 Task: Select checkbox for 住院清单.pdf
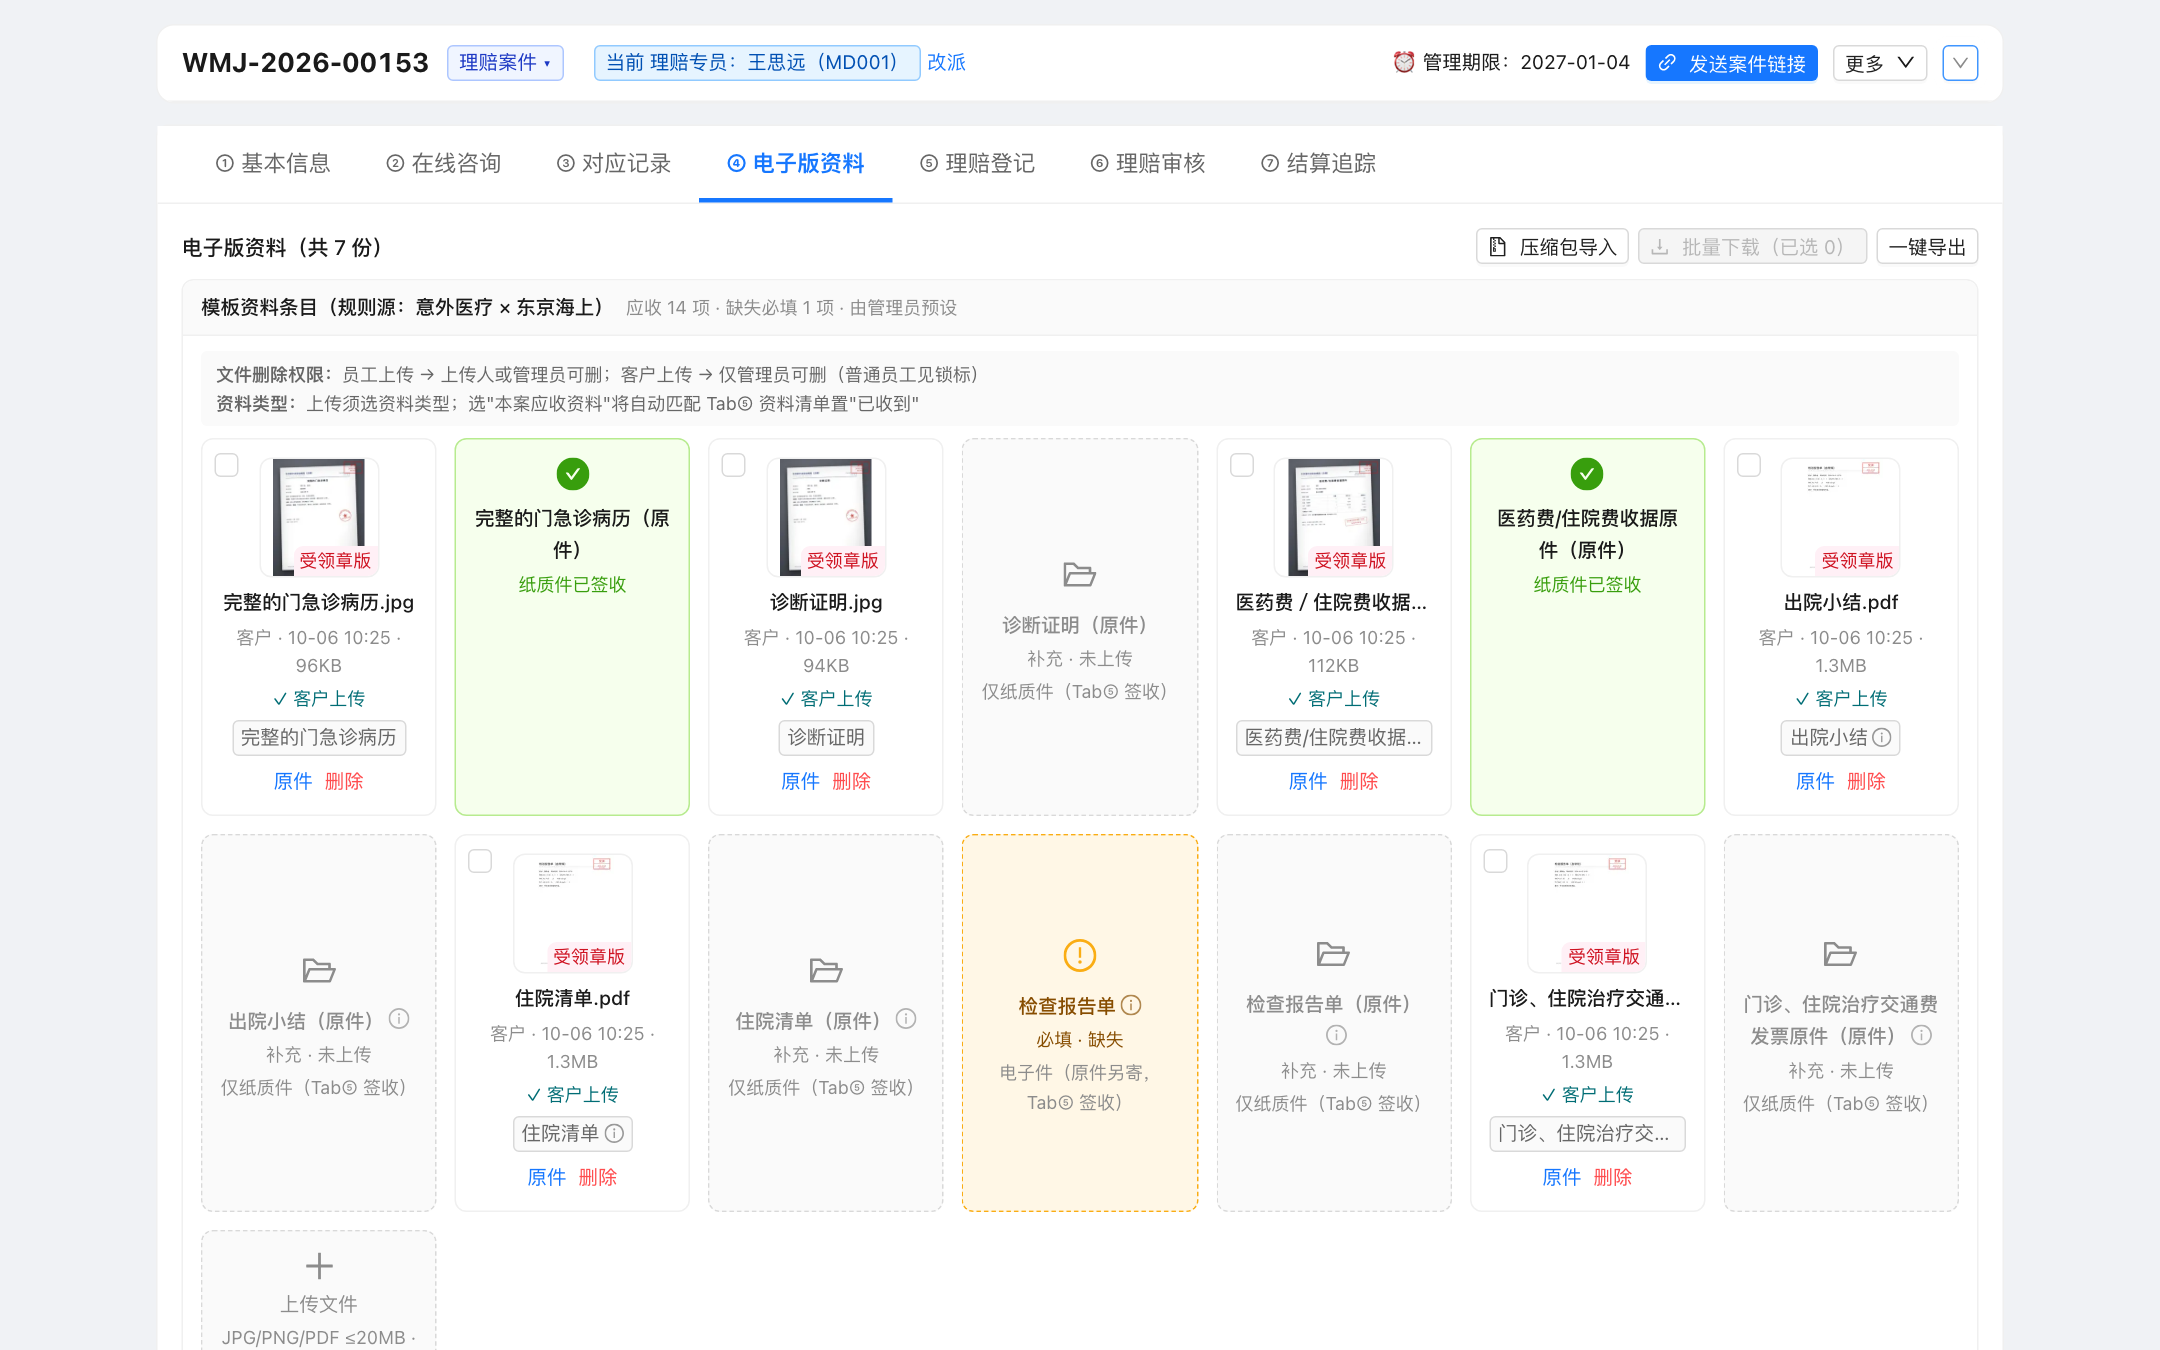coord(480,861)
